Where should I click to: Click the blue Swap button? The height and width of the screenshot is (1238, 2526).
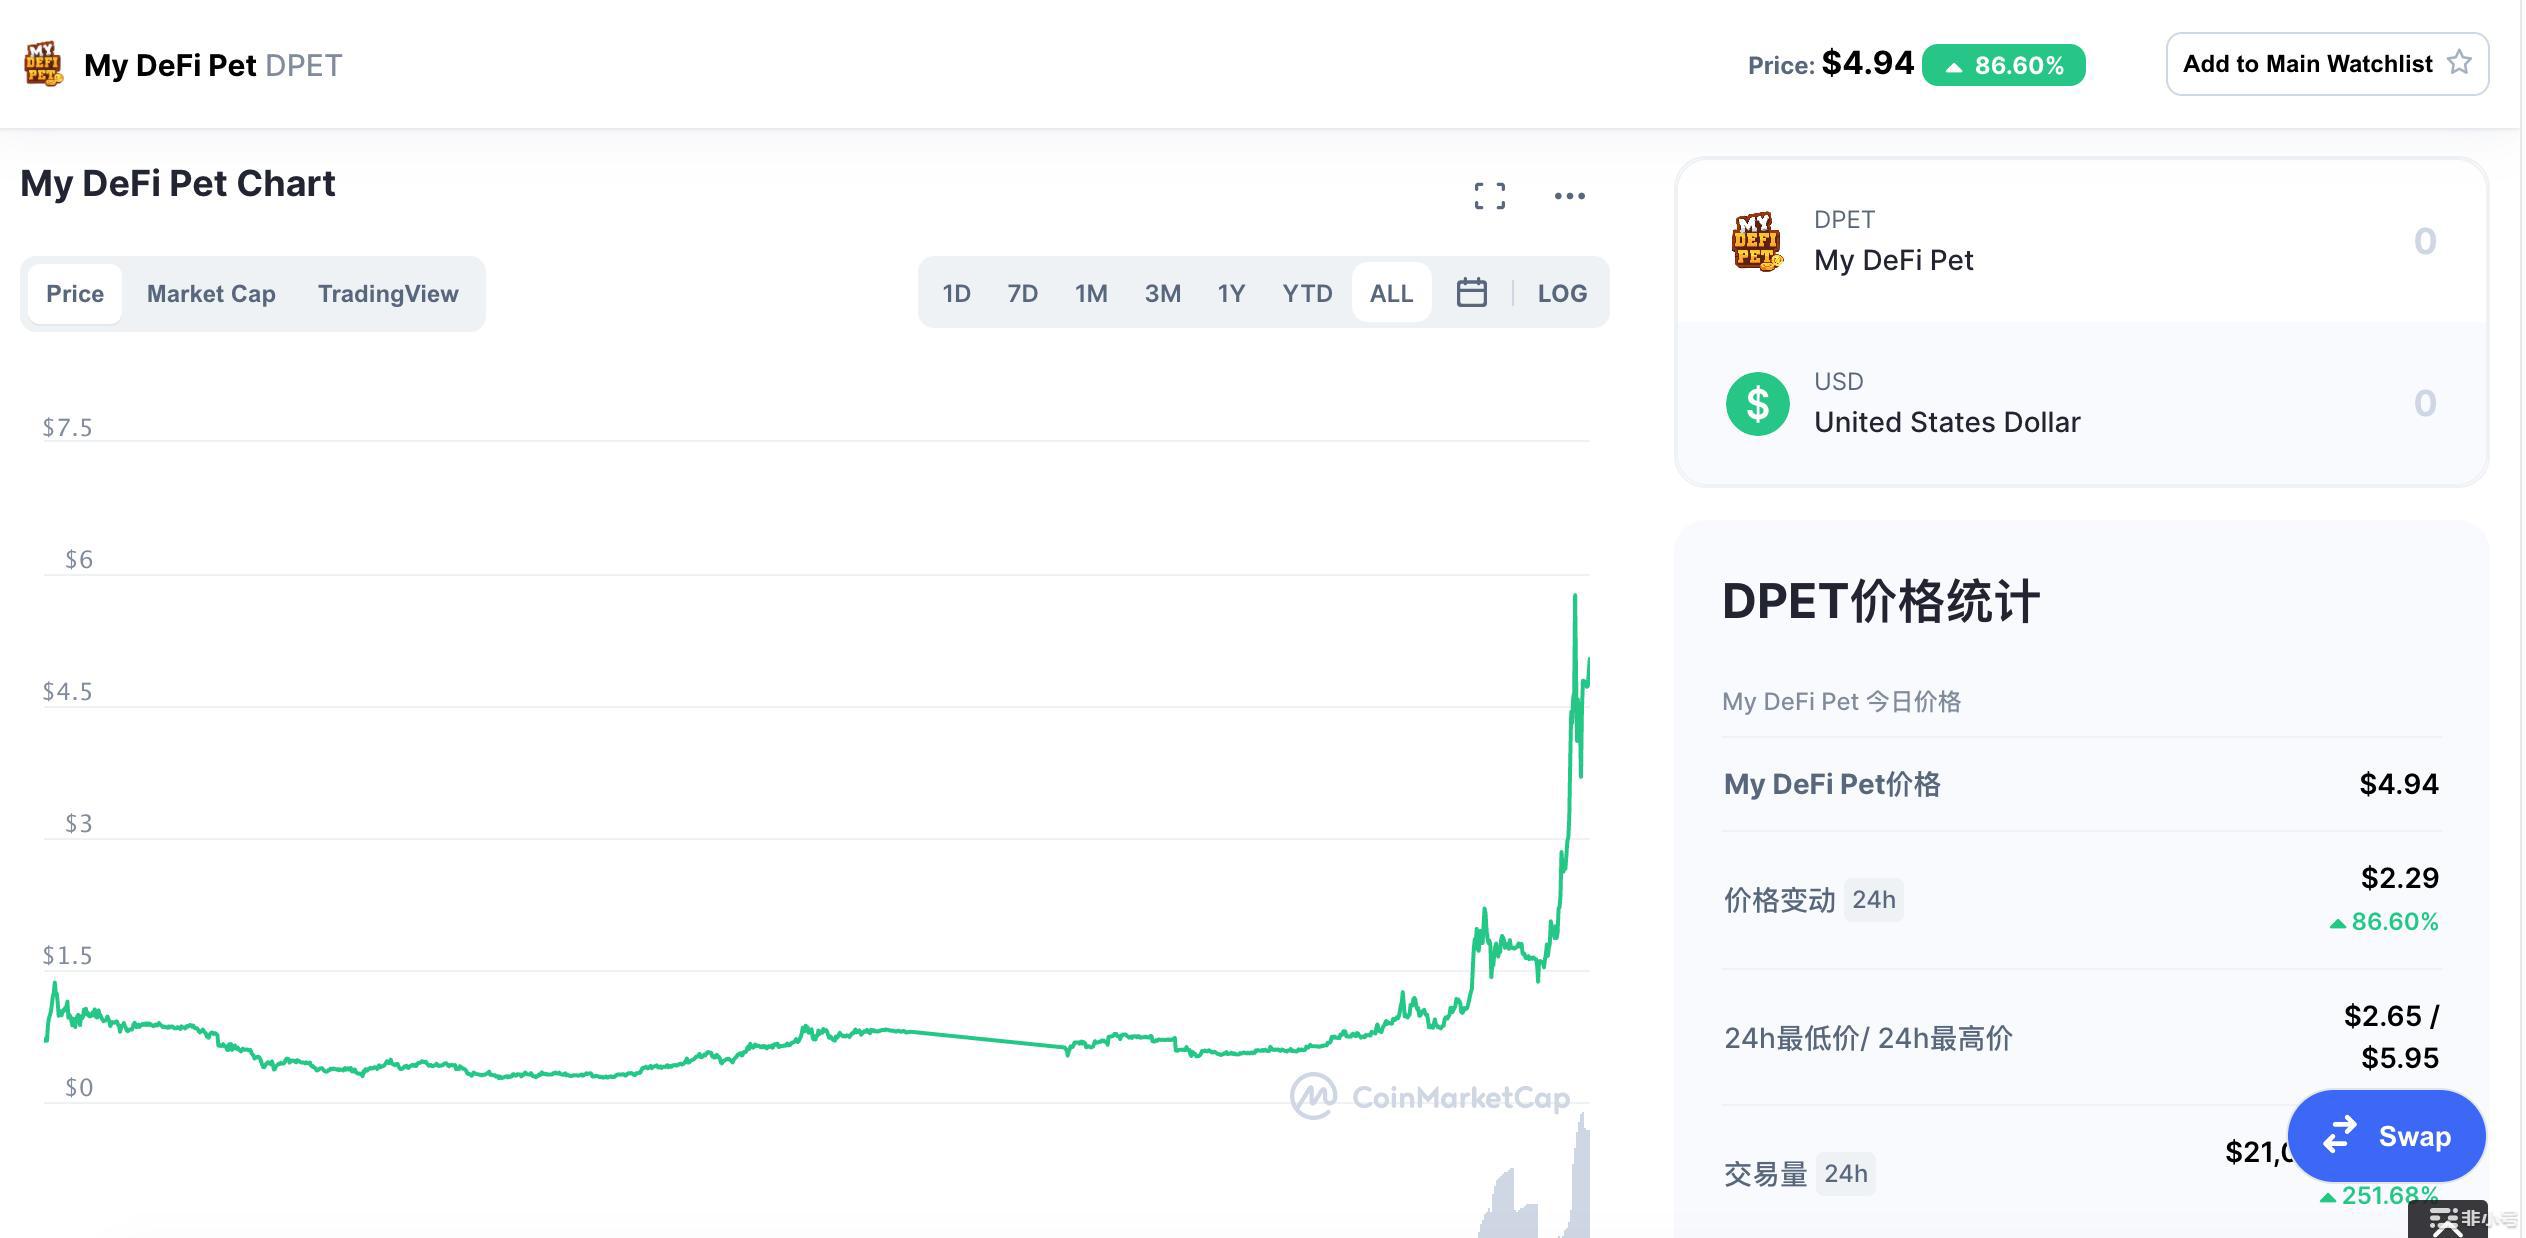point(2386,1136)
